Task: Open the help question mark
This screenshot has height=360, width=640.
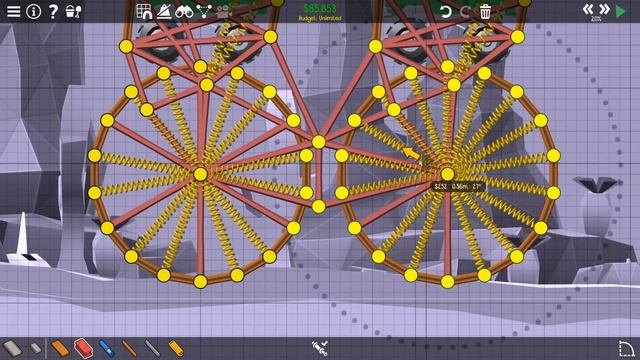Action: pyautogui.click(x=53, y=11)
